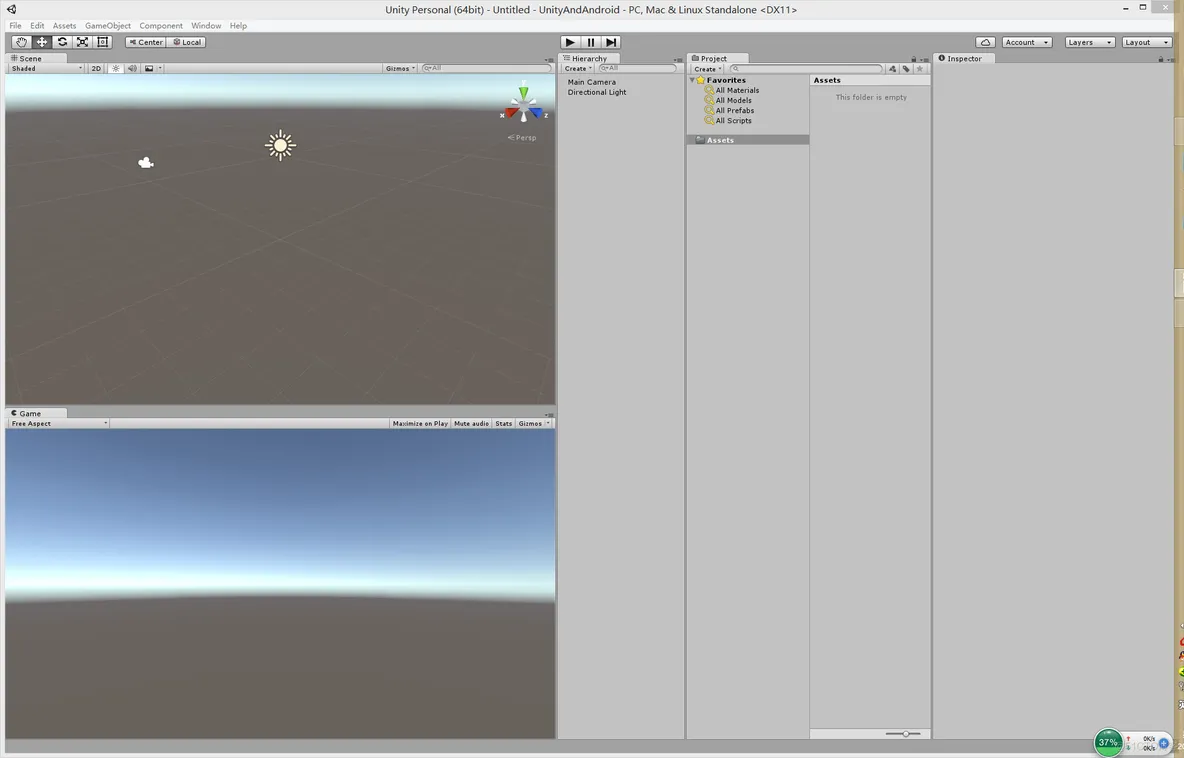Toggle Stats in Game view

click(504, 424)
